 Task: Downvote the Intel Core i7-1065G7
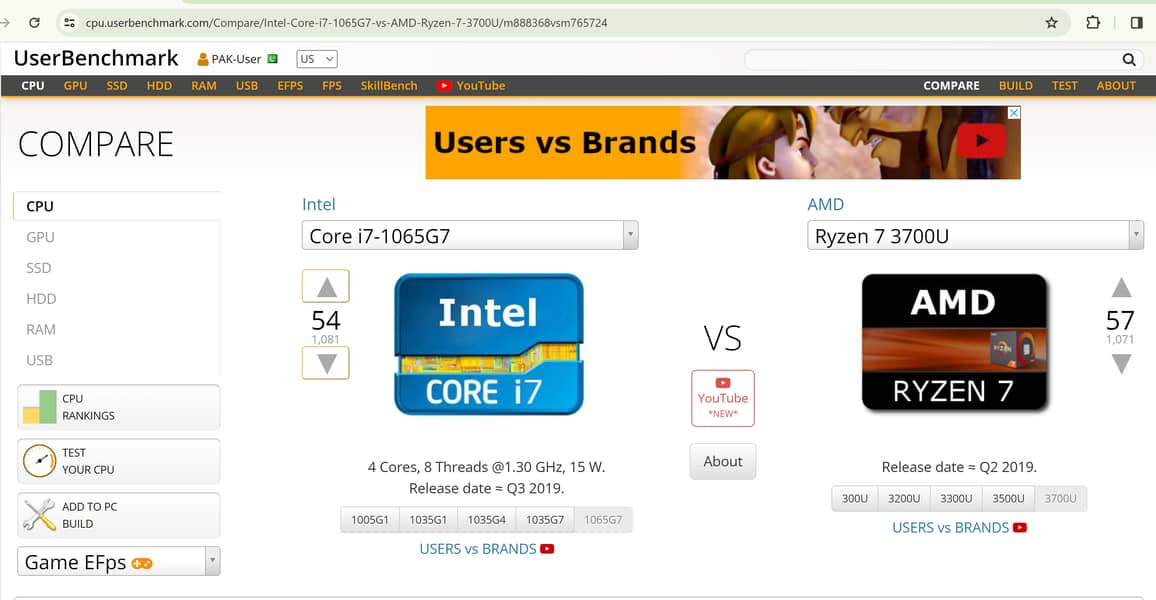click(x=326, y=363)
